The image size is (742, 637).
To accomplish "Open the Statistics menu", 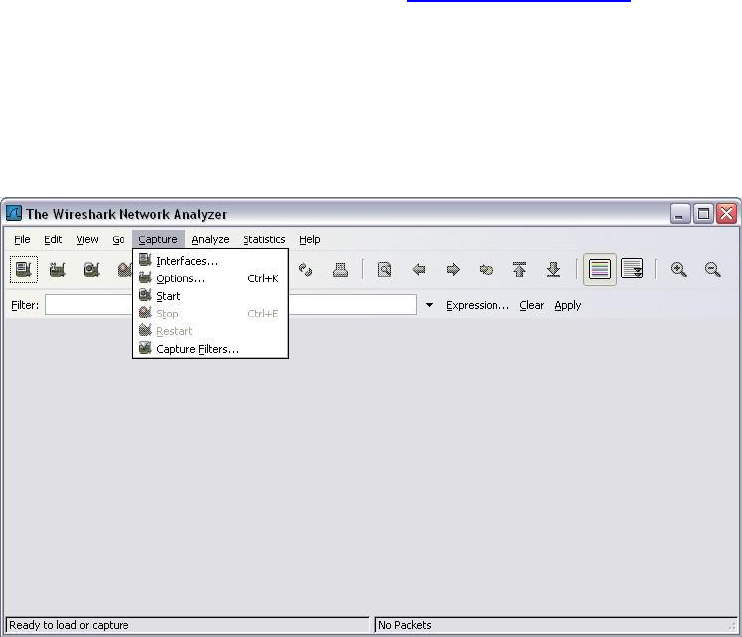I will (265, 239).
